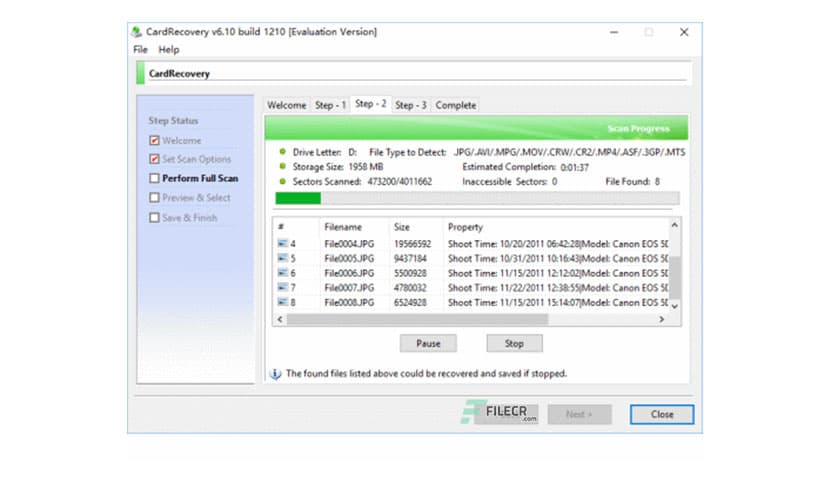This screenshot has width=836, height=484.
Task: Click the info icon beside the recovery note
Action: pos(275,374)
